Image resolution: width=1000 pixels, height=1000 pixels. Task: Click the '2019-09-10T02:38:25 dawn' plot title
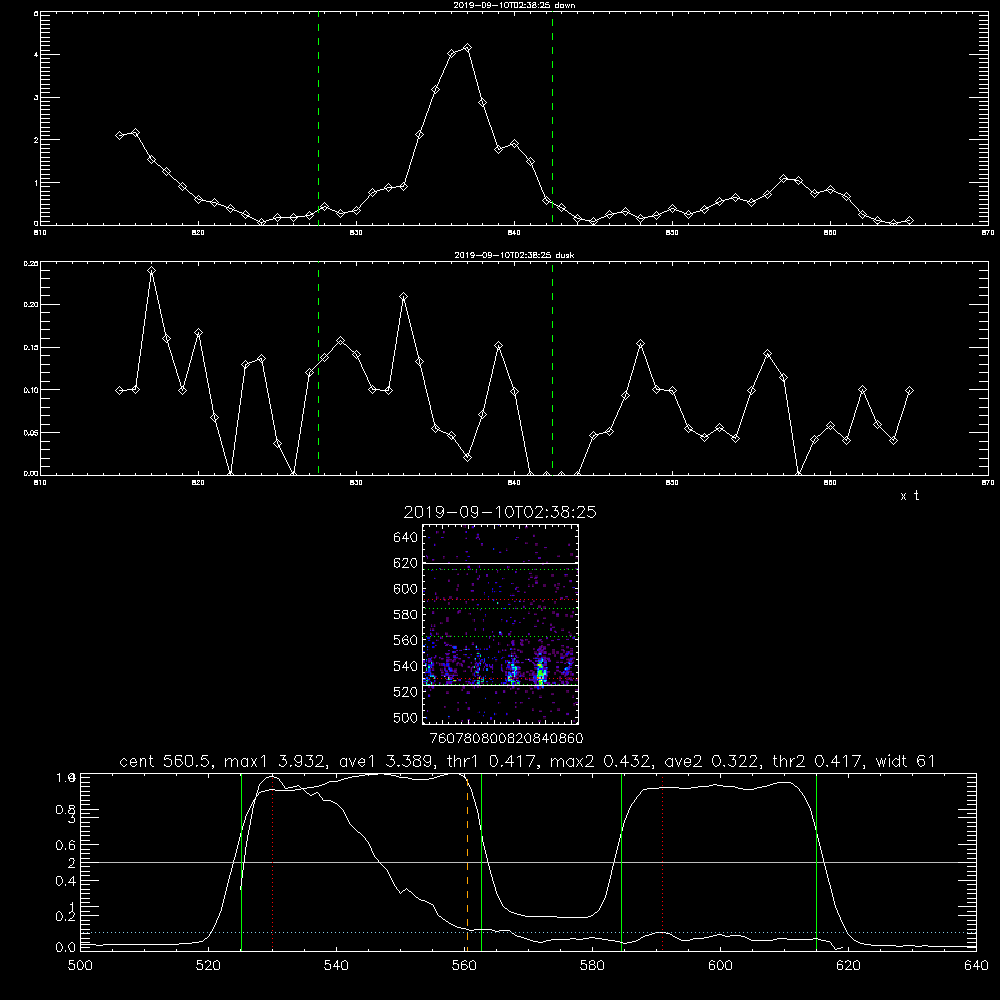[x=514, y=5]
